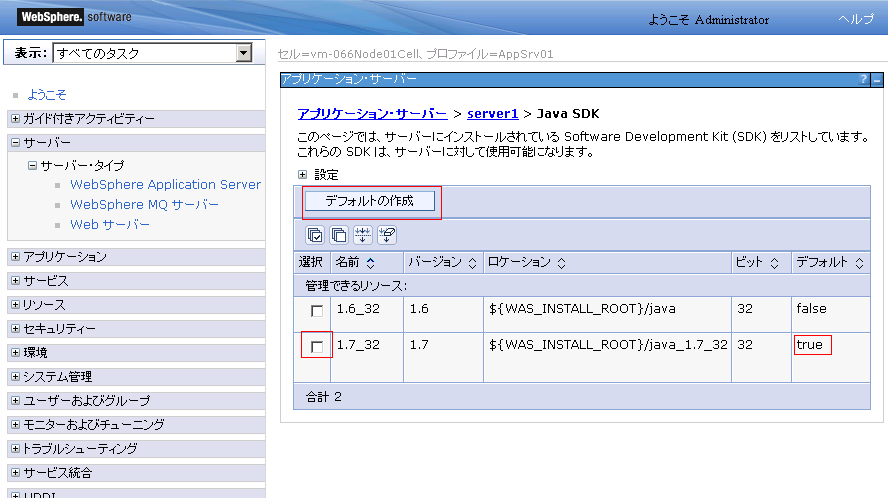
Task: Sort table by デフォルト column arrows
Action: (859, 262)
